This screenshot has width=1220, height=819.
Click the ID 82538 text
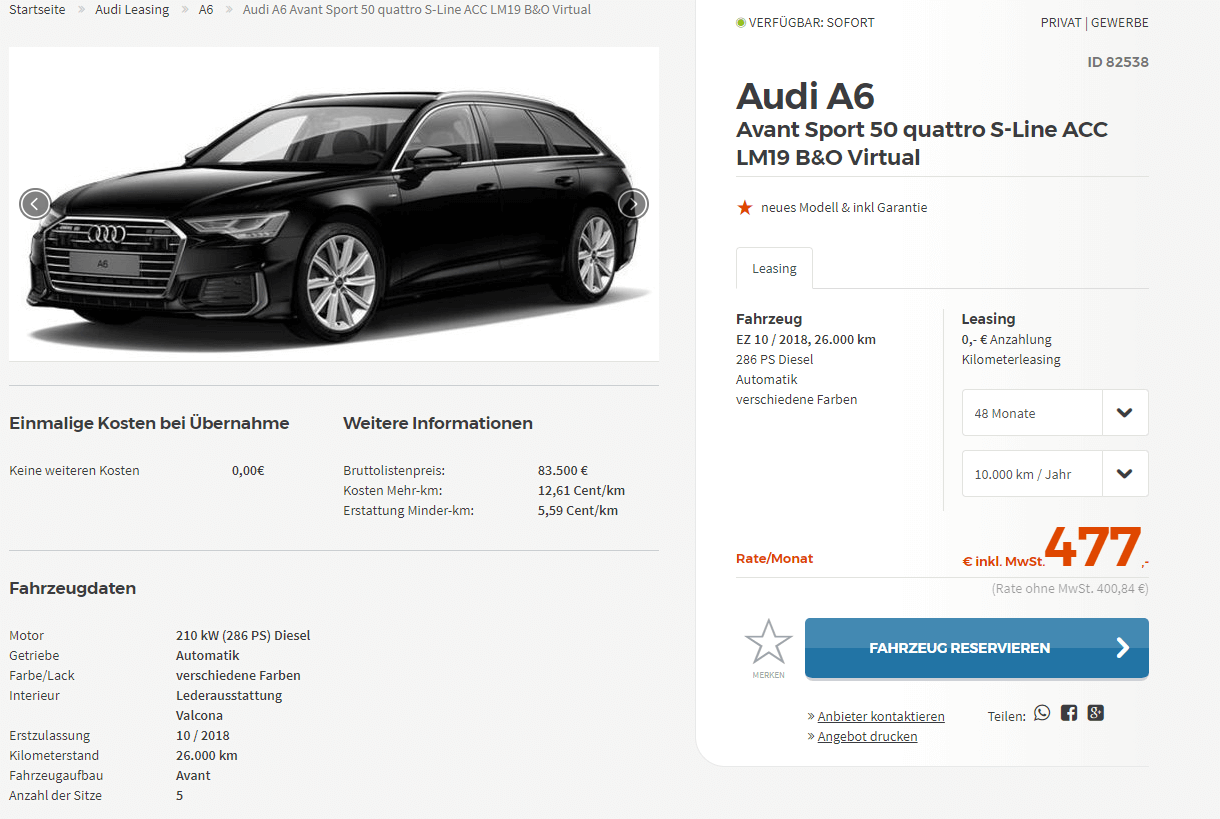1118,62
